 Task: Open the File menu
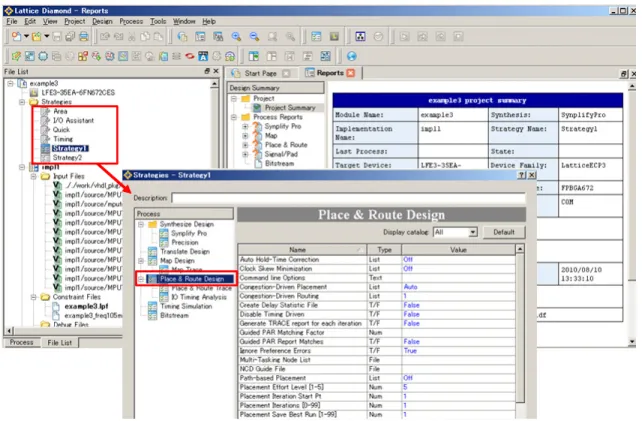coord(11,21)
